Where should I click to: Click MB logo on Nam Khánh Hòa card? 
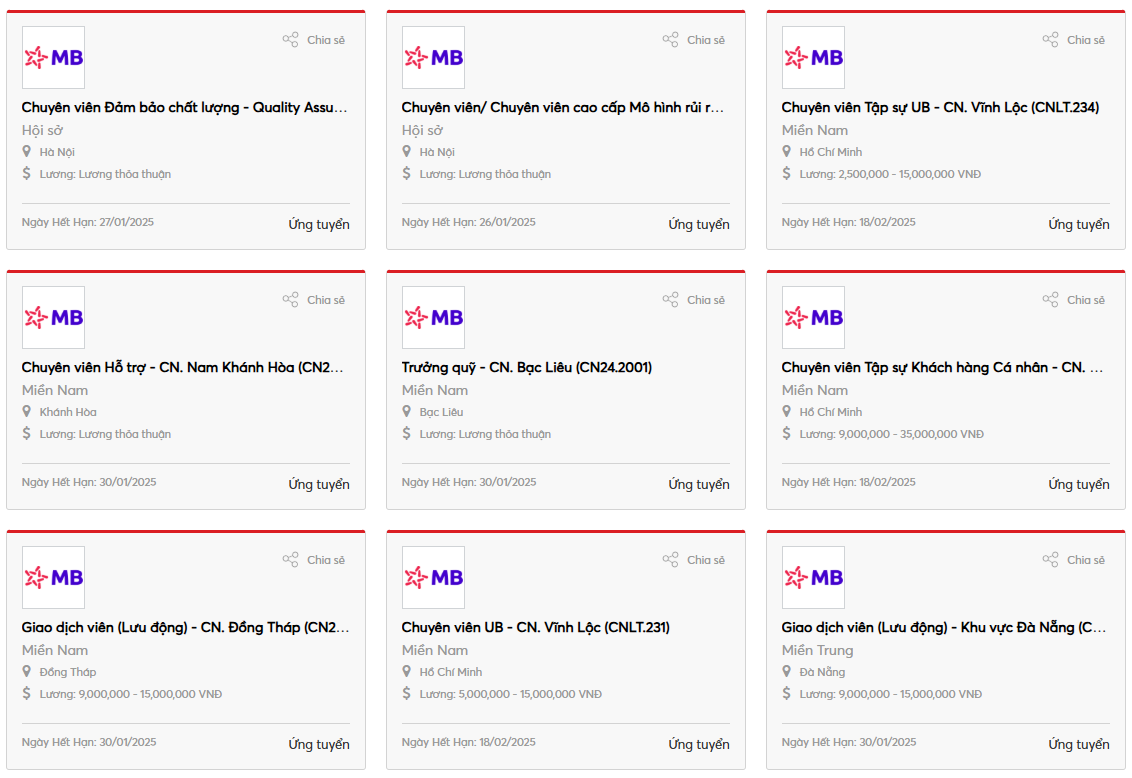53,318
